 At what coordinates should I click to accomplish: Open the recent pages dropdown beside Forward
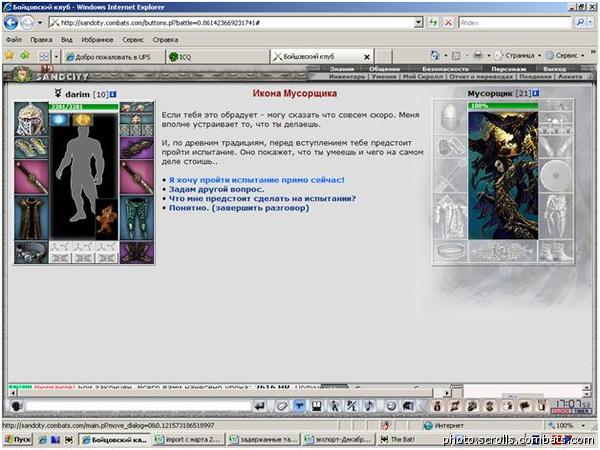coord(40,23)
